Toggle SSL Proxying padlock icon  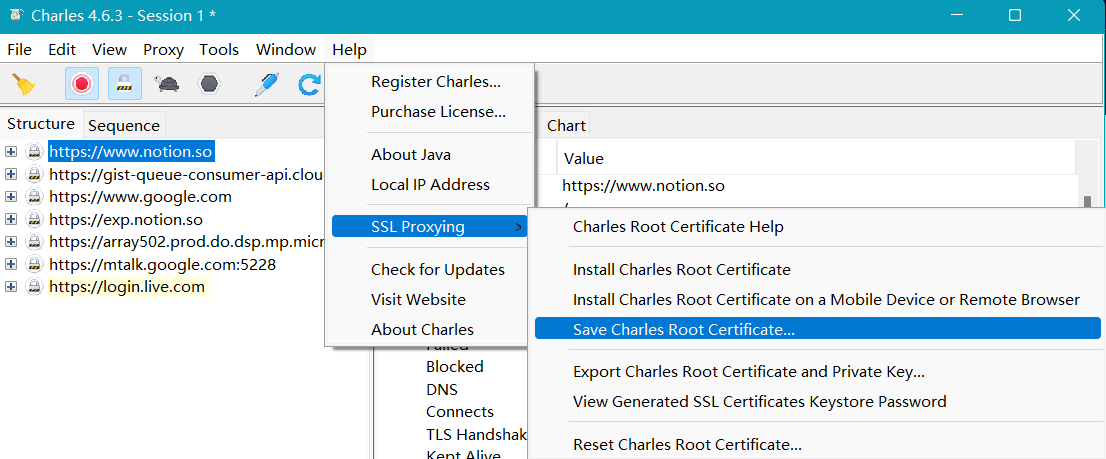125,84
